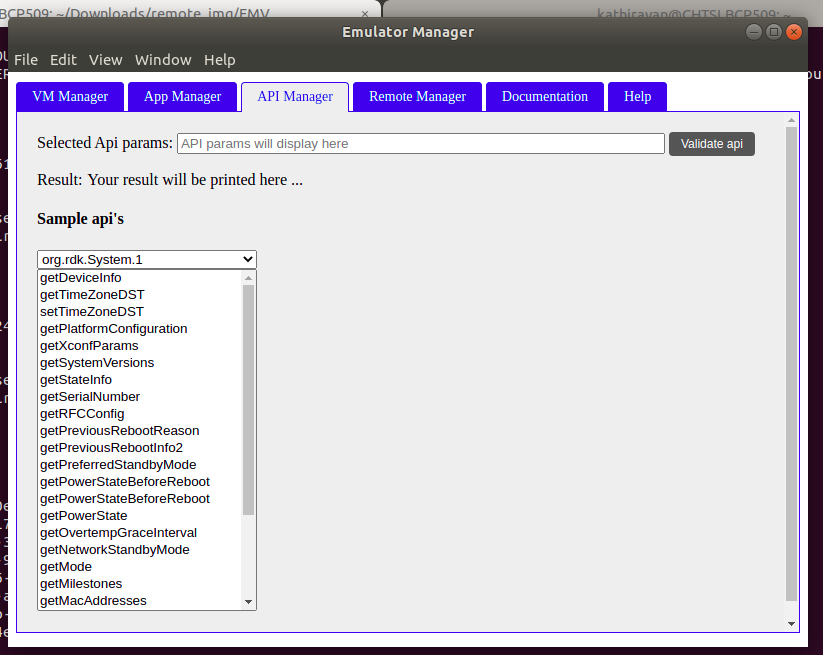The image size is (823, 655).
Task: Open the VM Manager tab
Action: point(70,97)
